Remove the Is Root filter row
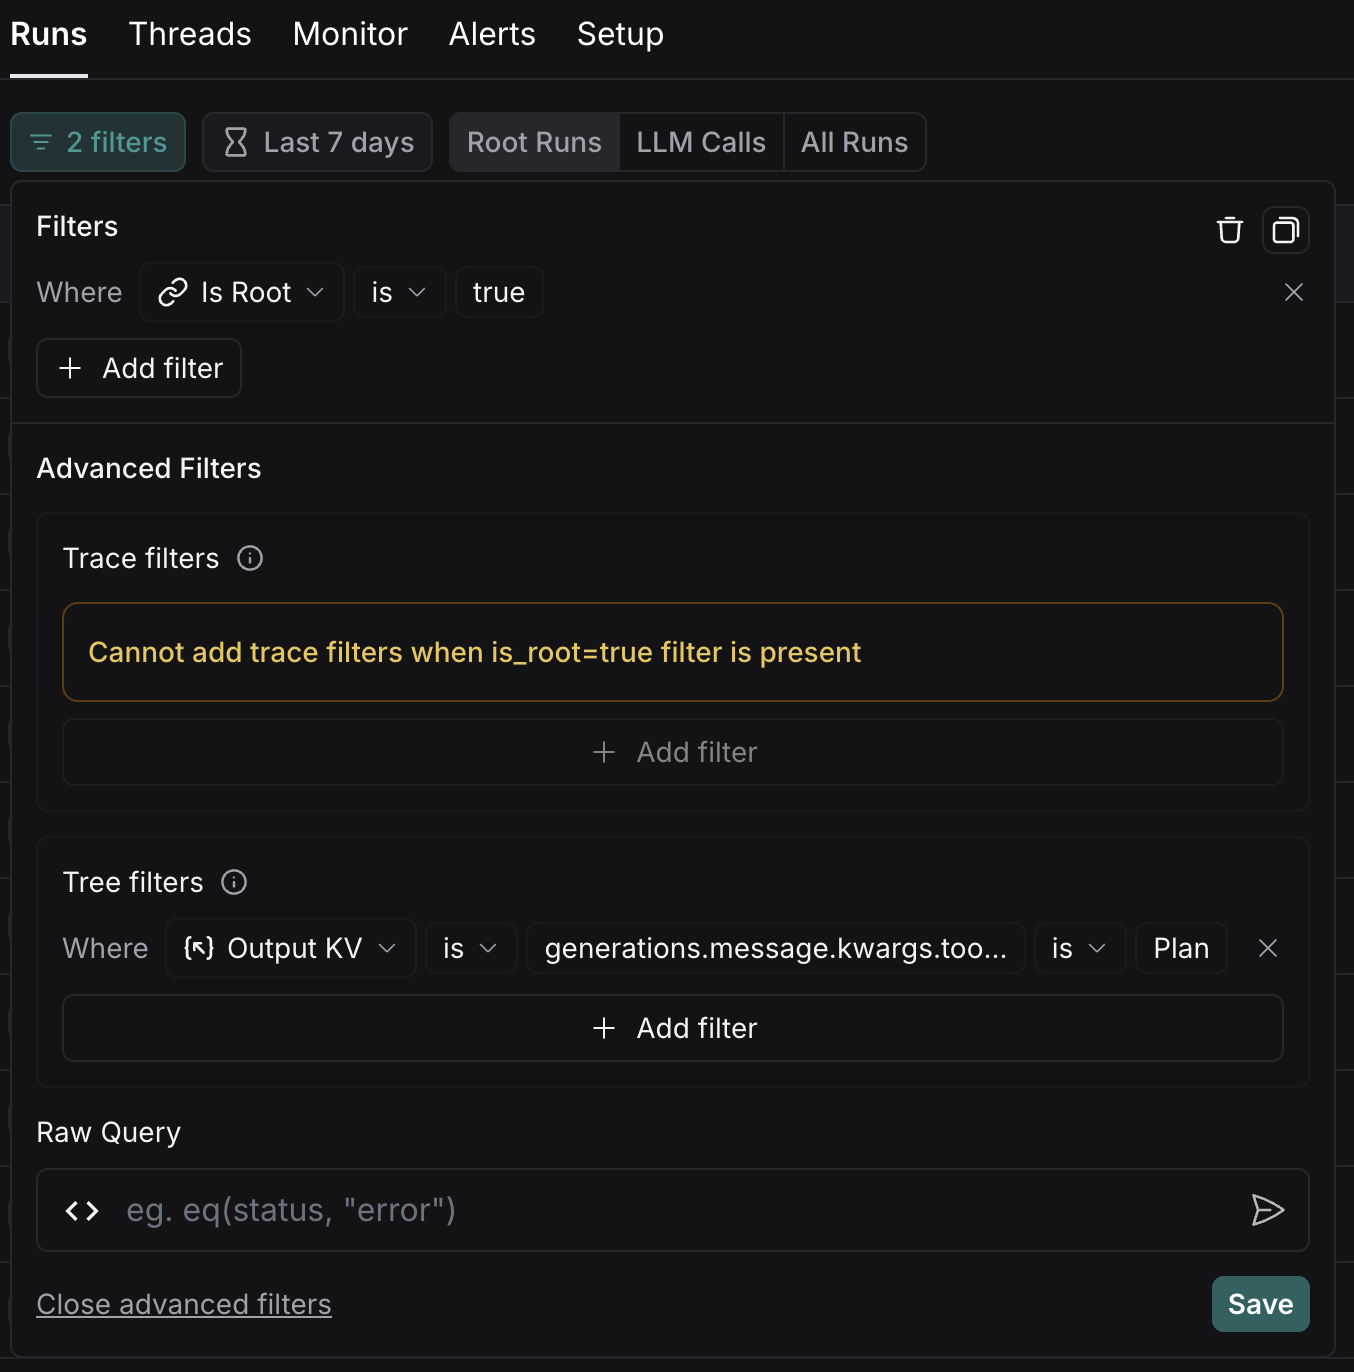This screenshot has height=1372, width=1354. 1293,292
